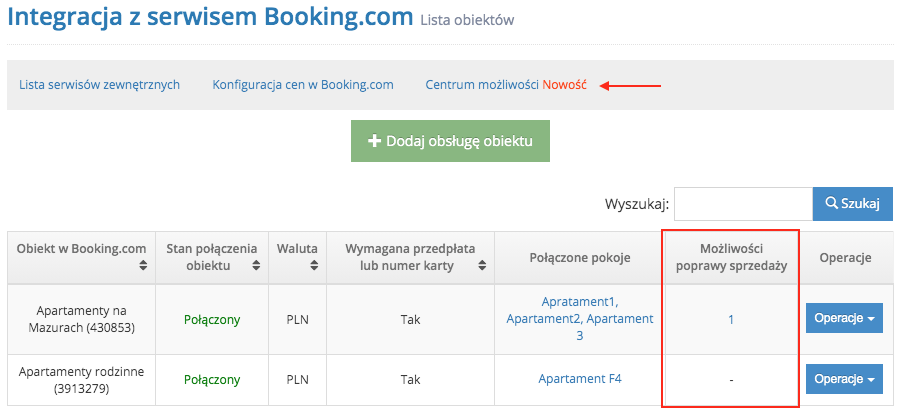Focus the Wyszukaj search field
This screenshot has height=414, width=906.
click(x=743, y=204)
